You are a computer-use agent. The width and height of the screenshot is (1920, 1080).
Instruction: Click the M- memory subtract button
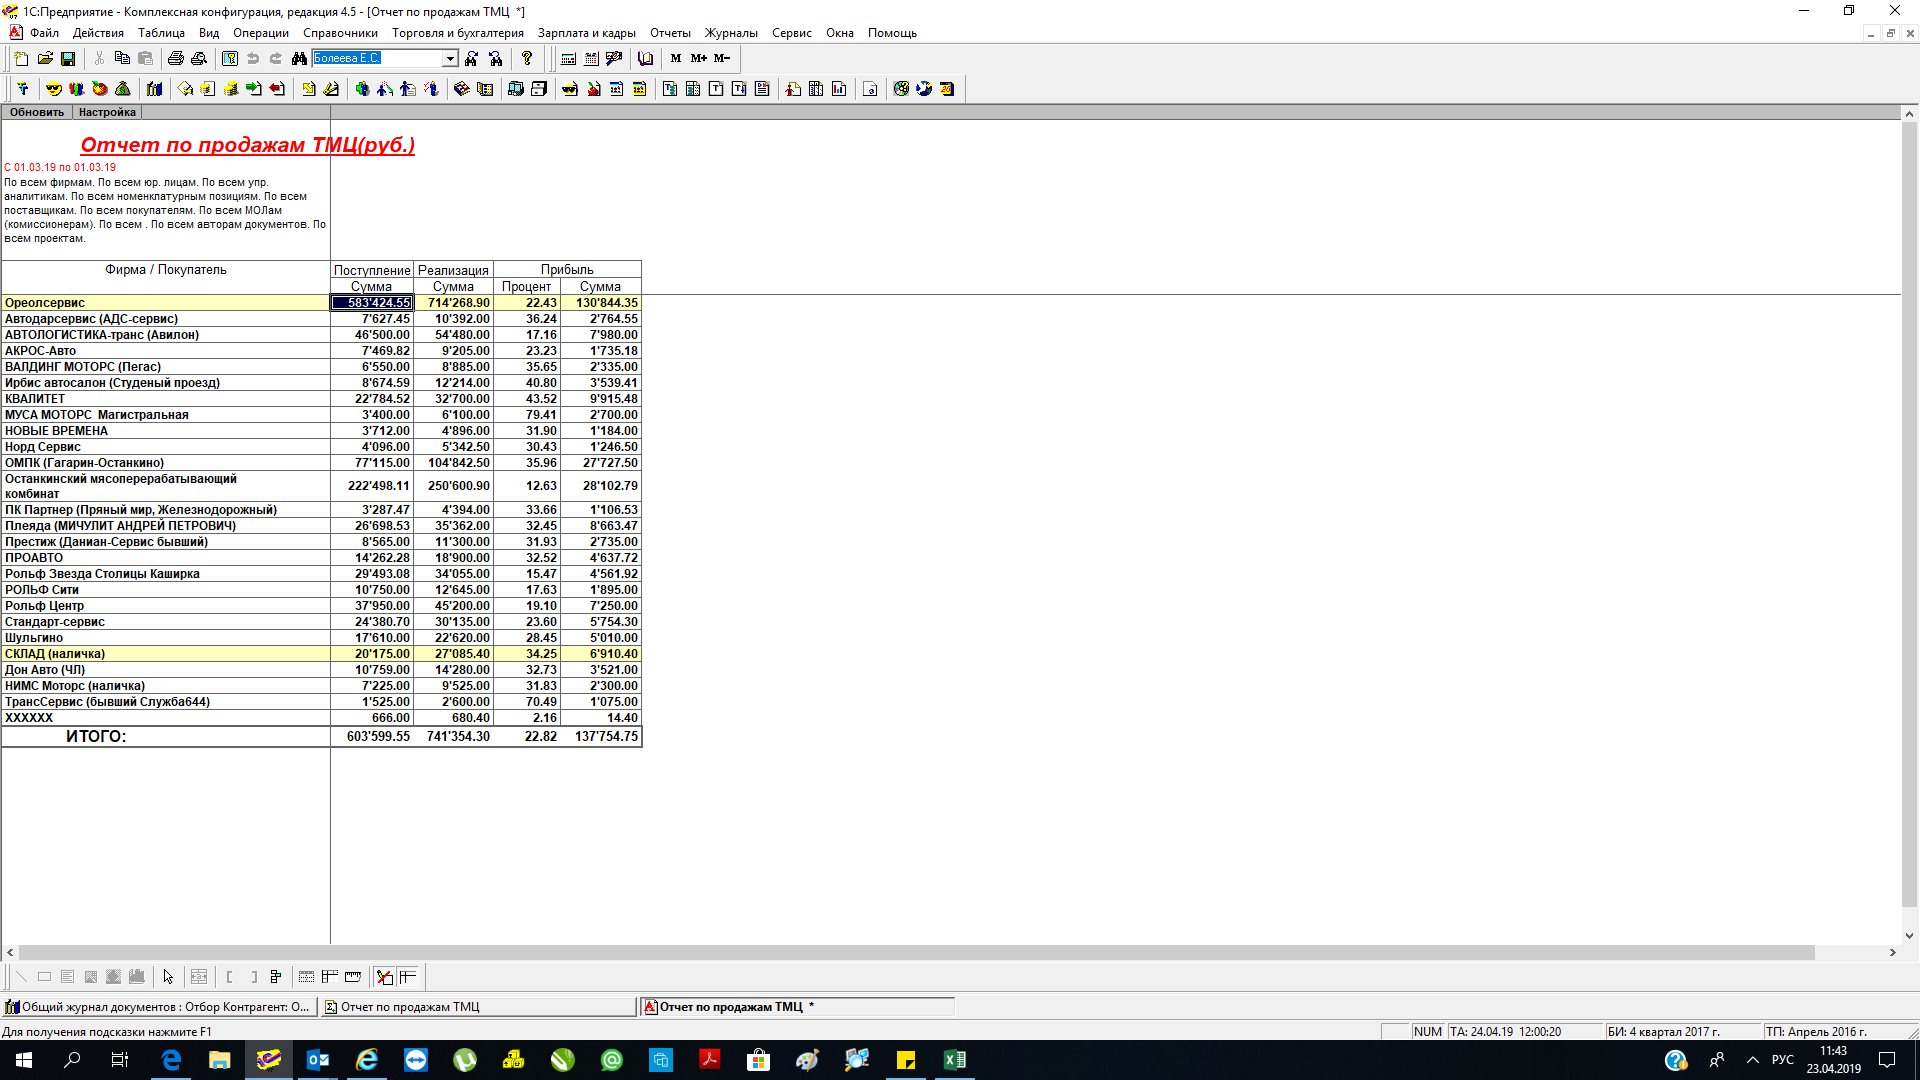(x=722, y=59)
